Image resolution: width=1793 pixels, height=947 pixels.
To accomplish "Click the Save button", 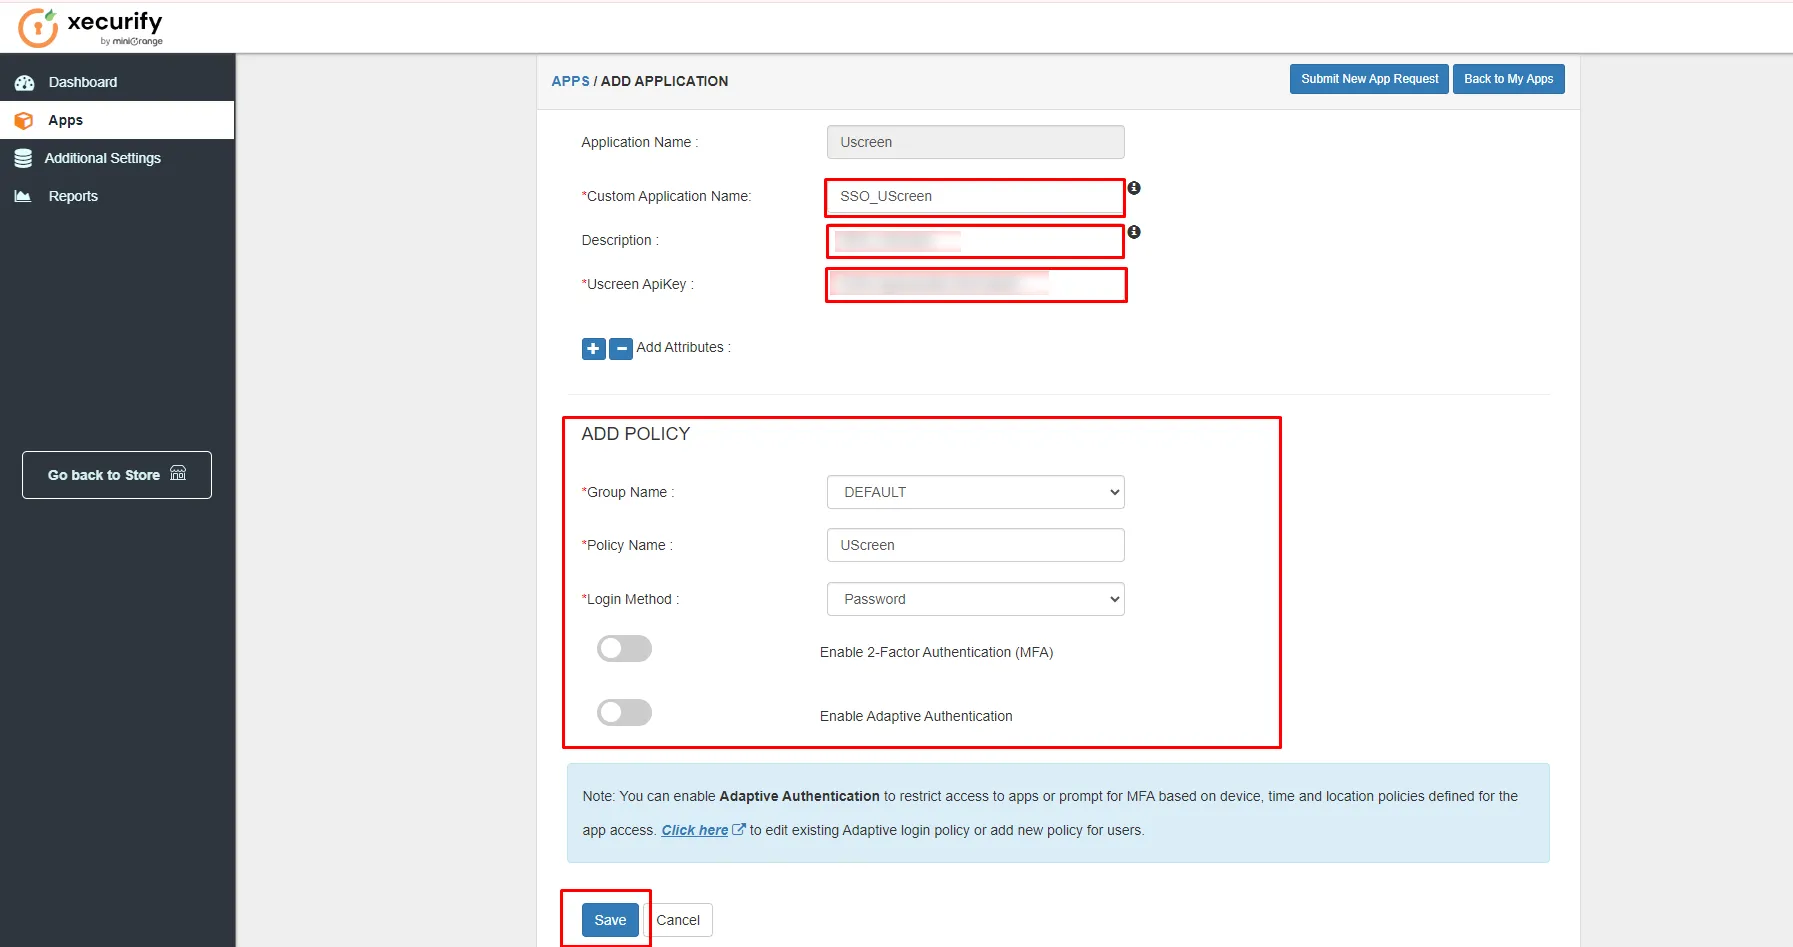I will pos(610,920).
